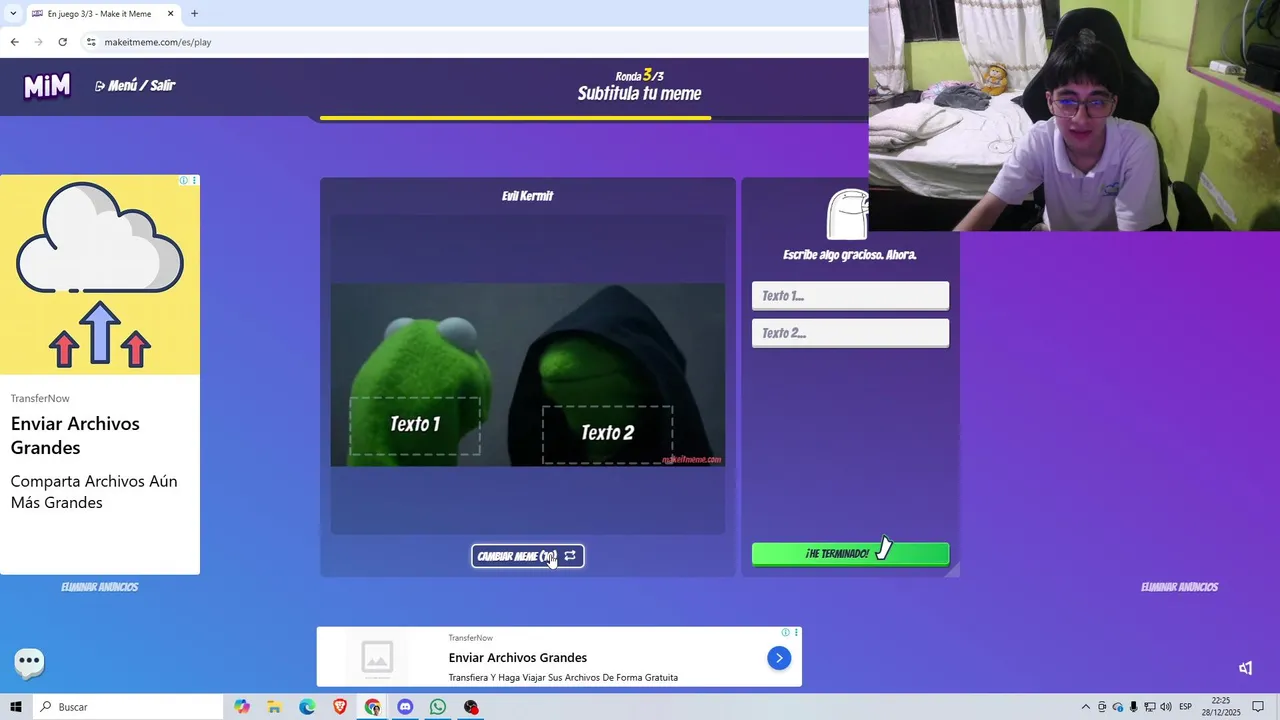Close the Make it Meme tab
The width and height of the screenshot is (1280, 720).
pyautogui.click(x=170, y=14)
